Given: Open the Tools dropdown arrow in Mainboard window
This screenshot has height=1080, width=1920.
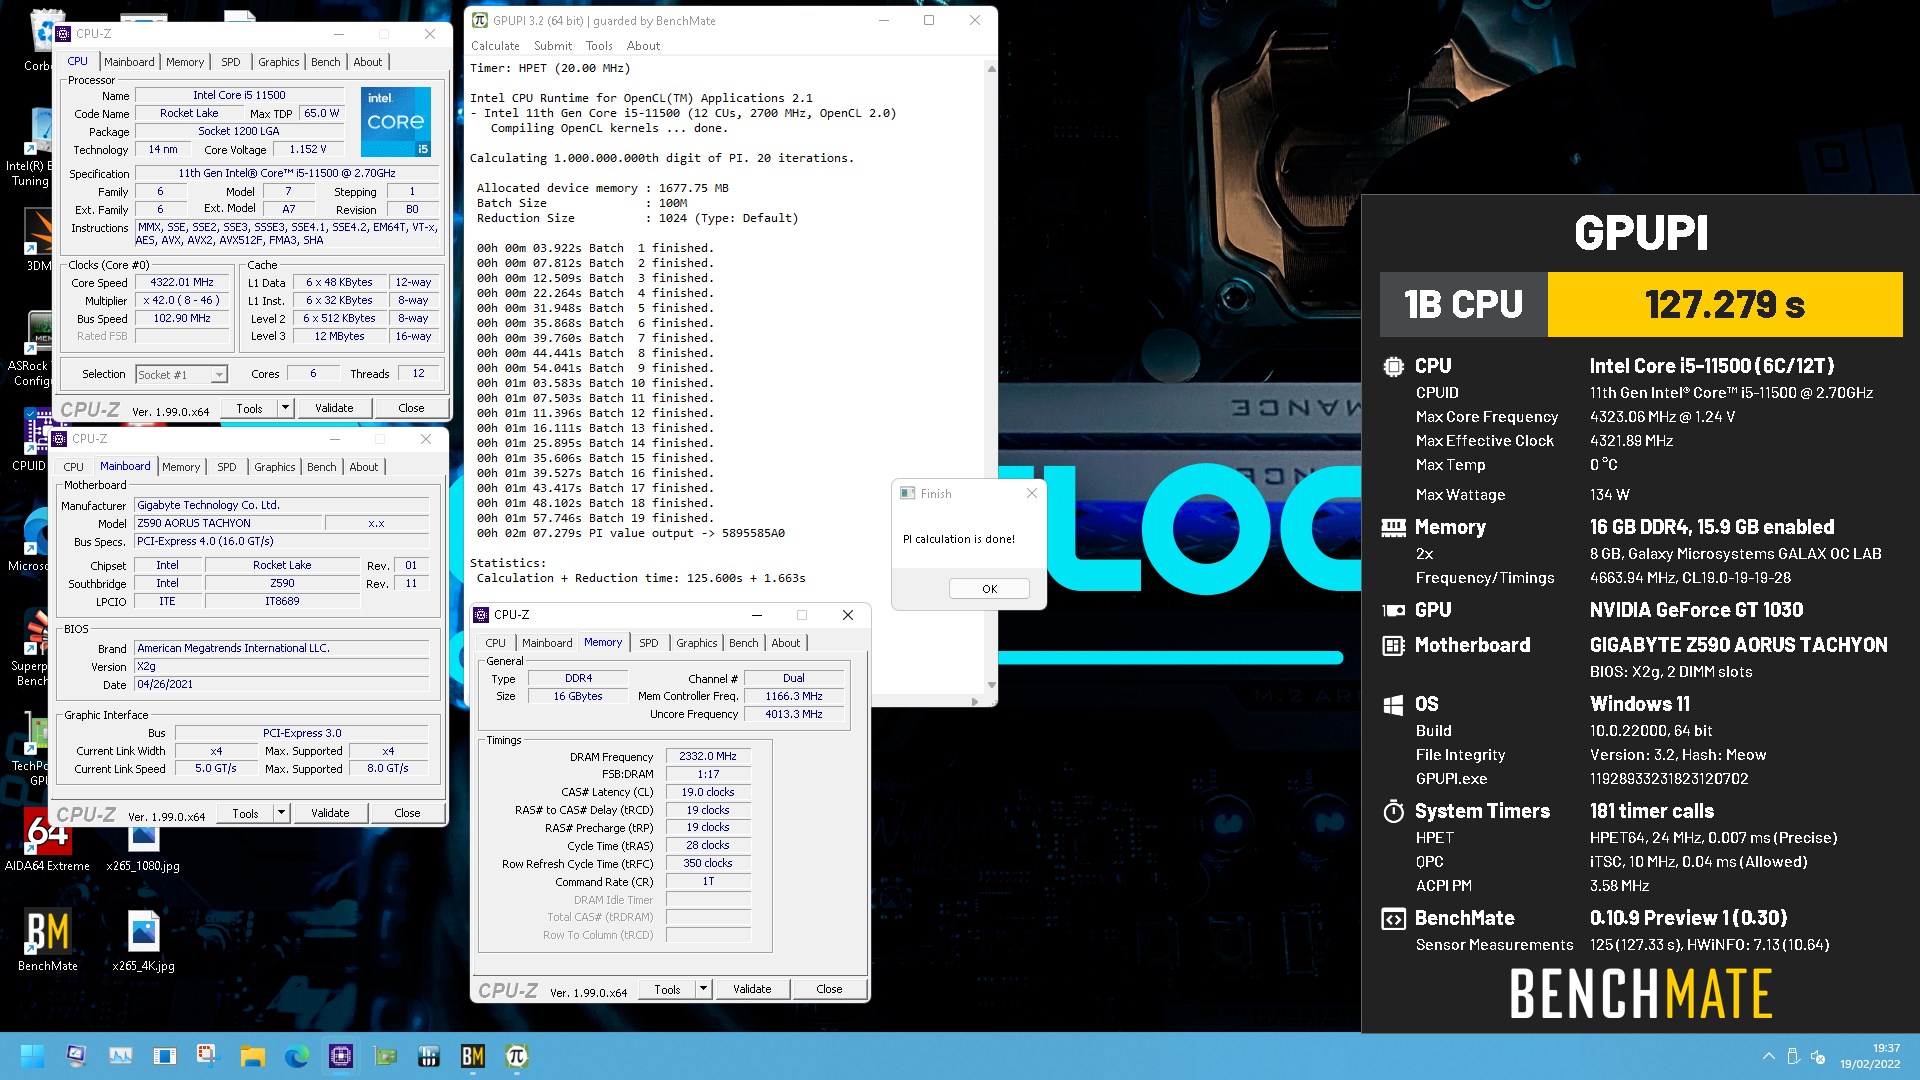Looking at the screenshot, I should (x=281, y=813).
